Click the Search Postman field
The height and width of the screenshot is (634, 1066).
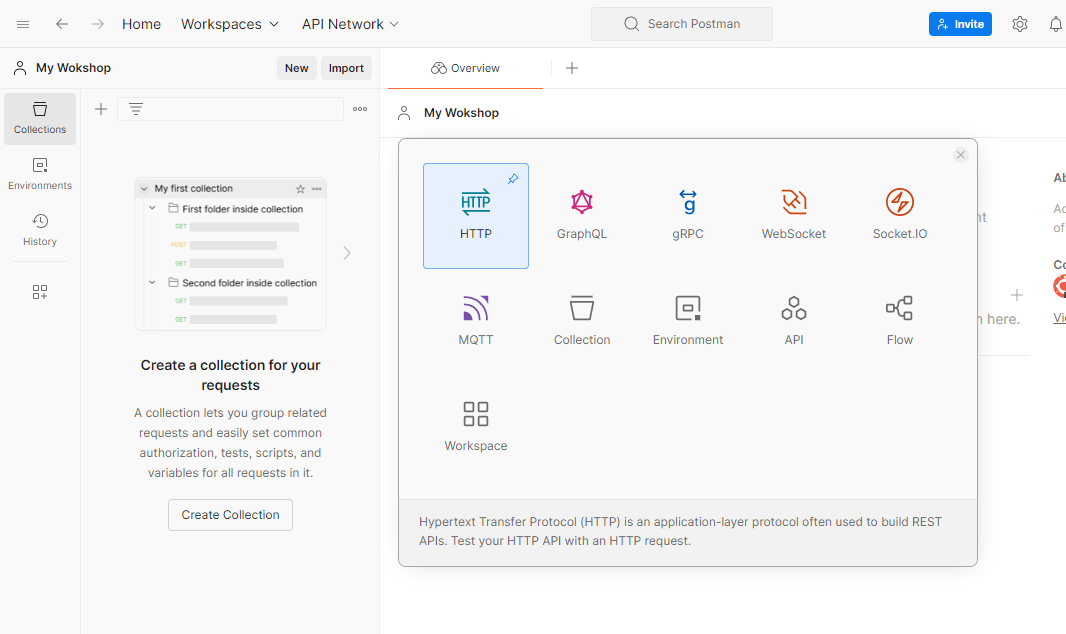pos(682,24)
